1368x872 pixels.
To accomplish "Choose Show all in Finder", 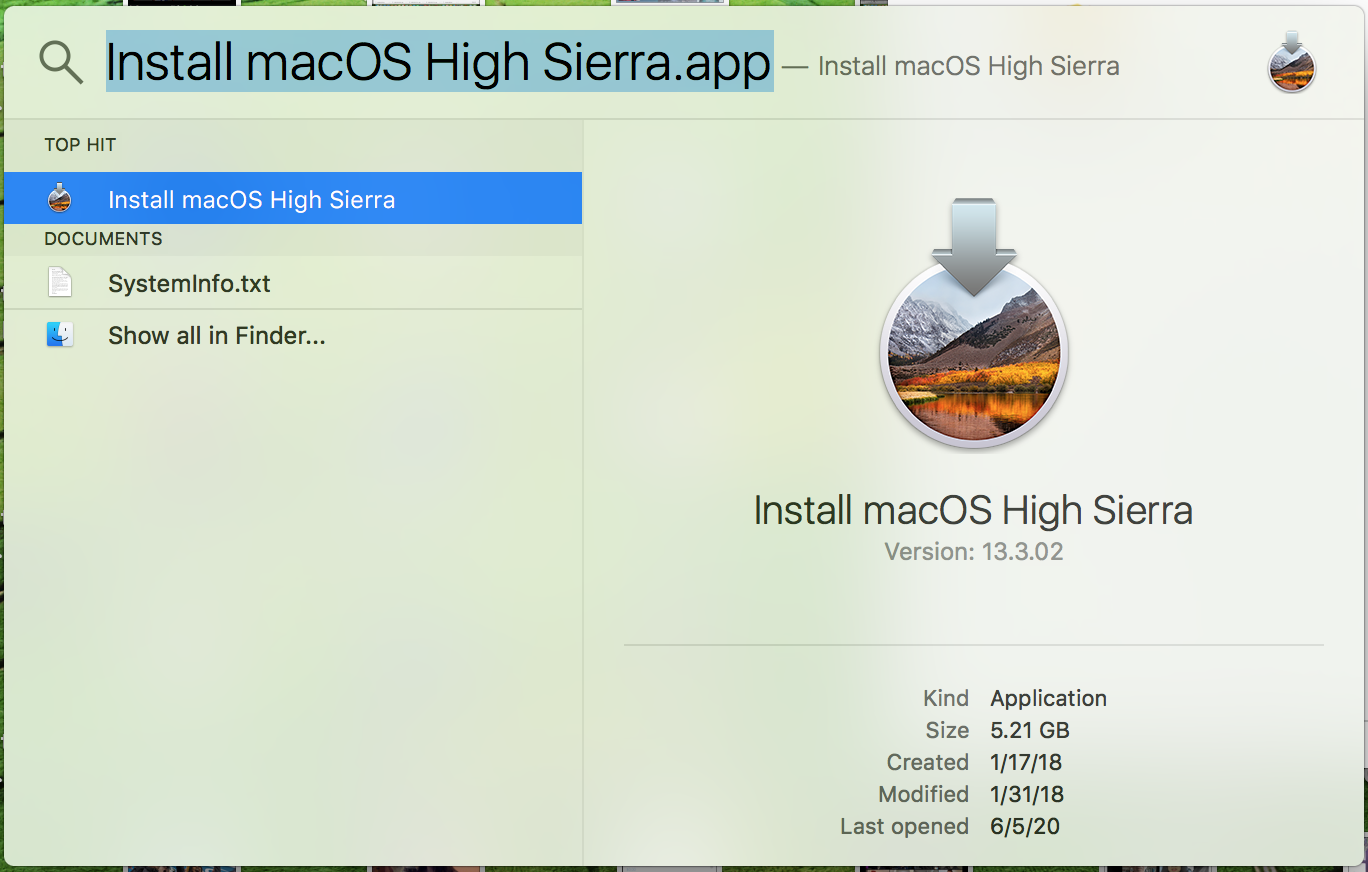I will (293, 335).
